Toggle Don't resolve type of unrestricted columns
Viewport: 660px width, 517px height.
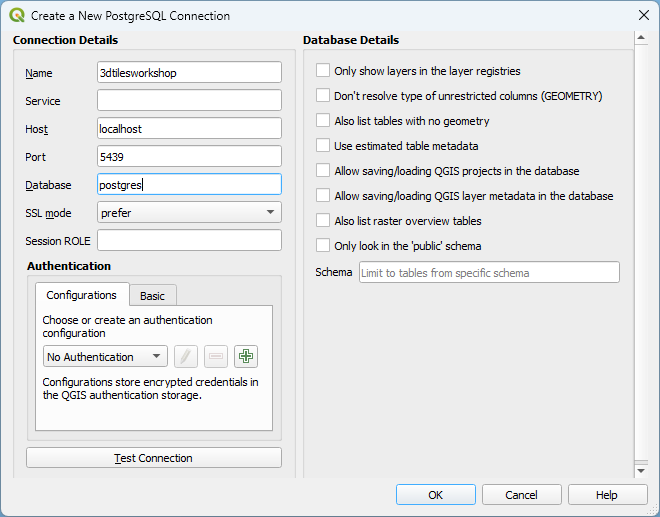point(323,96)
